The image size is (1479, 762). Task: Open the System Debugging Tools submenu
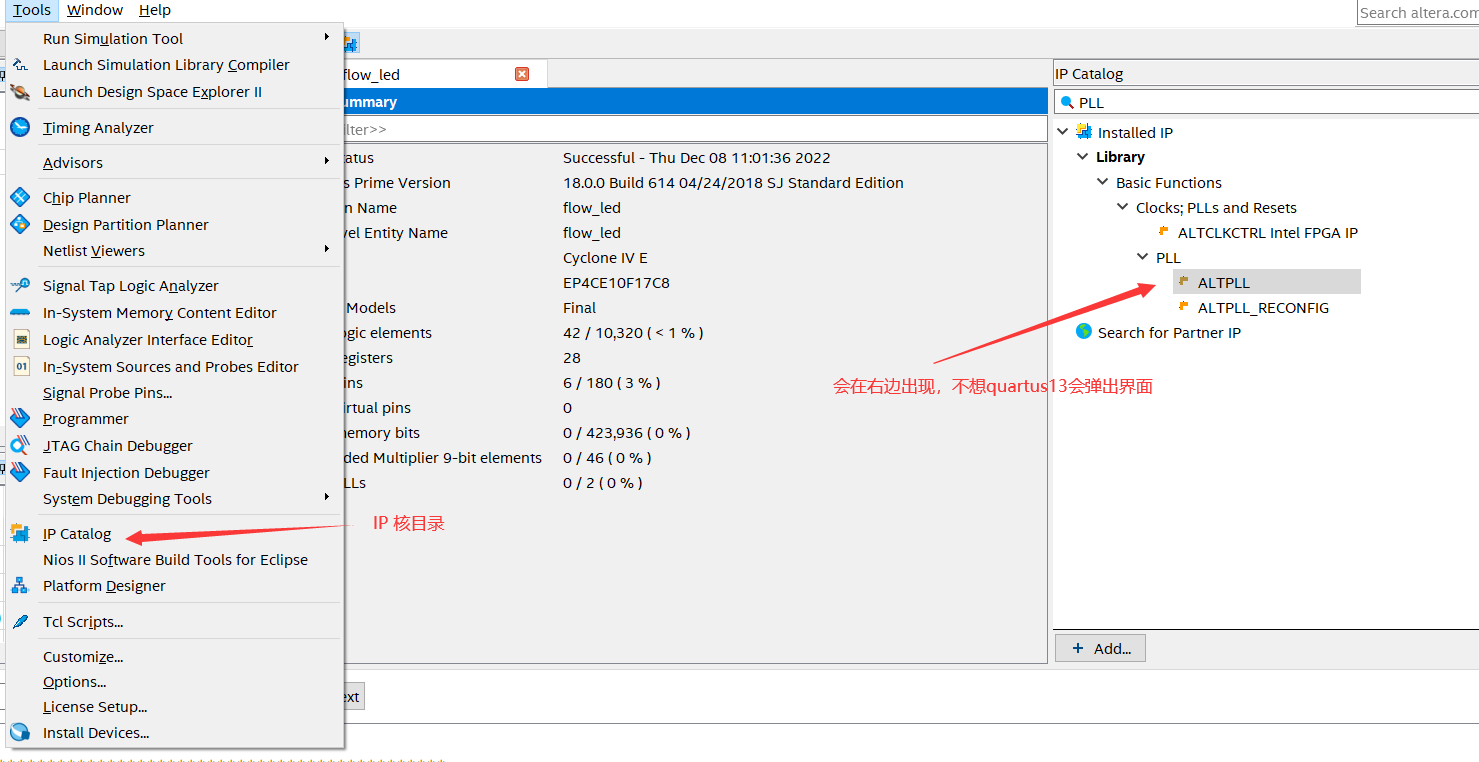(x=175, y=499)
